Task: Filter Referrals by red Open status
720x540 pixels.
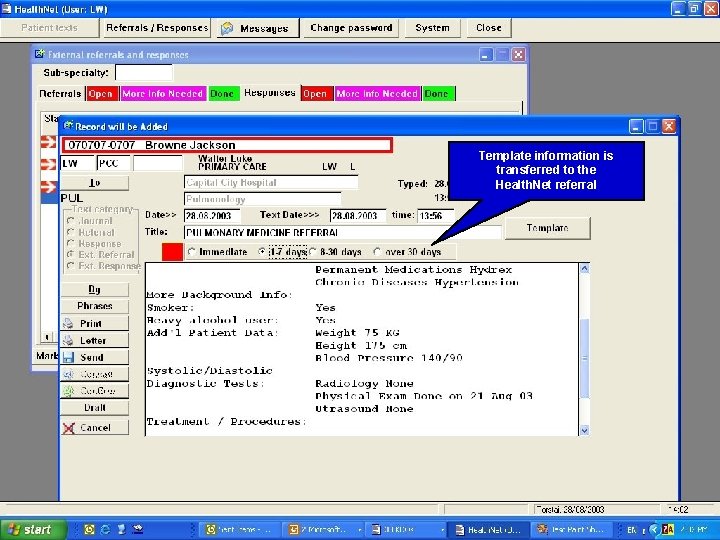Action: coord(101,94)
